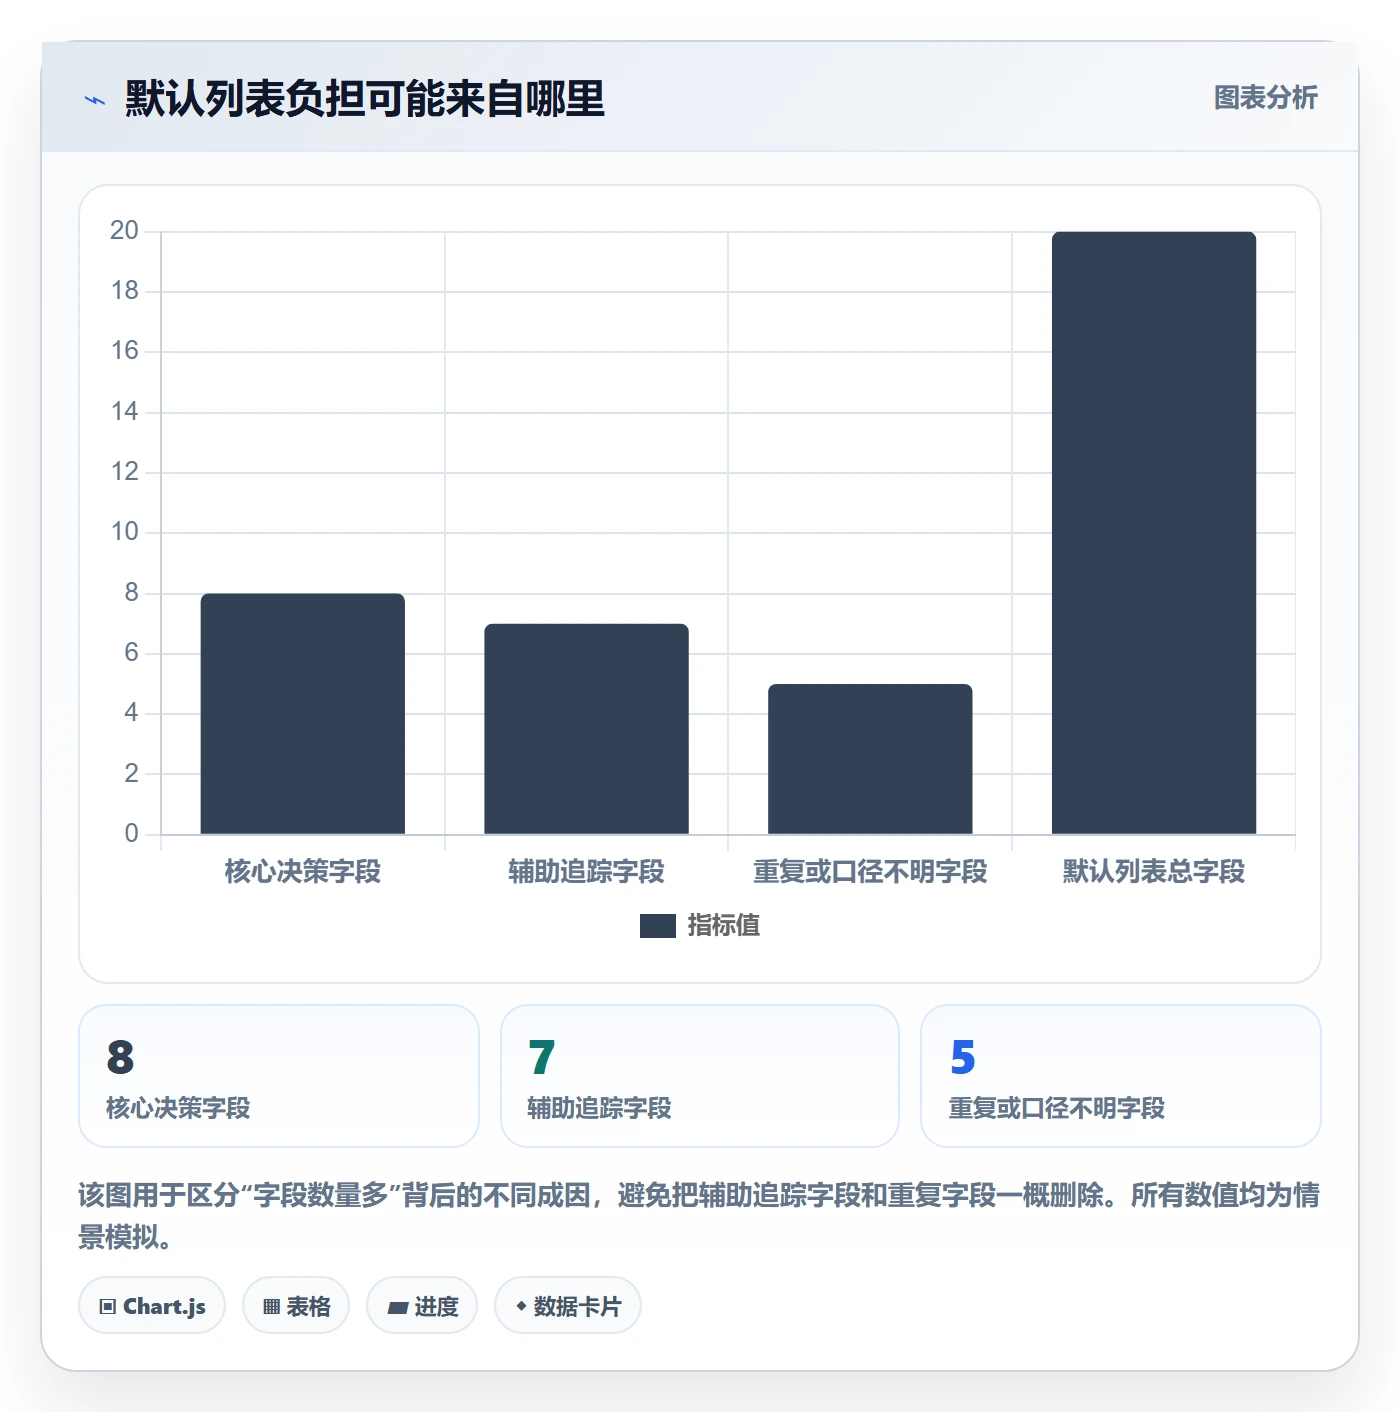This screenshot has width=1400, height=1412.
Task: Select the 核心决策字段 bar in chart
Action: [303, 714]
